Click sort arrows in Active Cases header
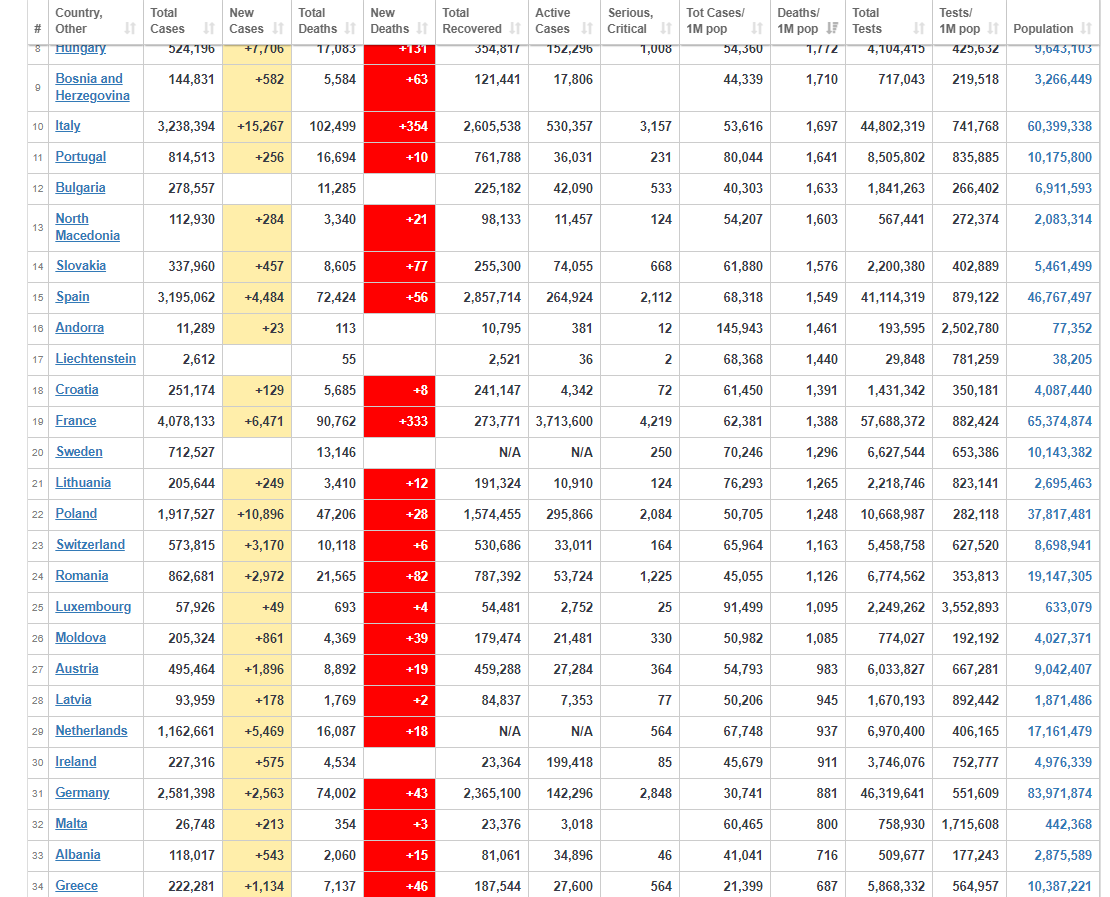 pyautogui.click(x=587, y=29)
